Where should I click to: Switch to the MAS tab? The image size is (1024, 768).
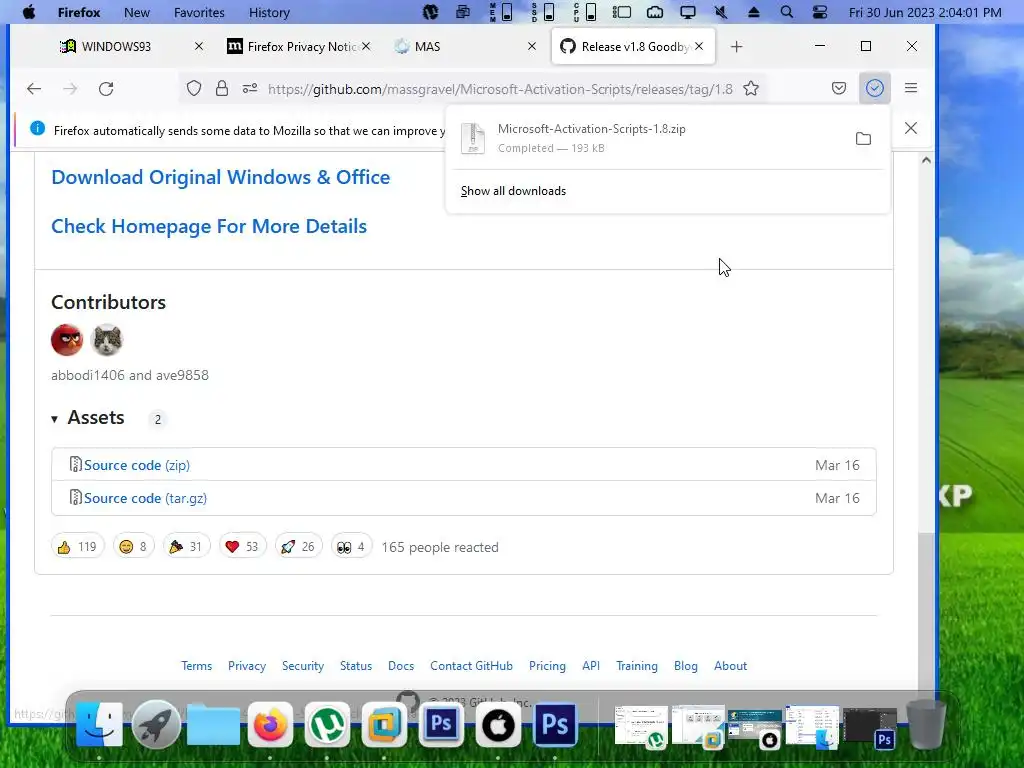tap(466, 46)
